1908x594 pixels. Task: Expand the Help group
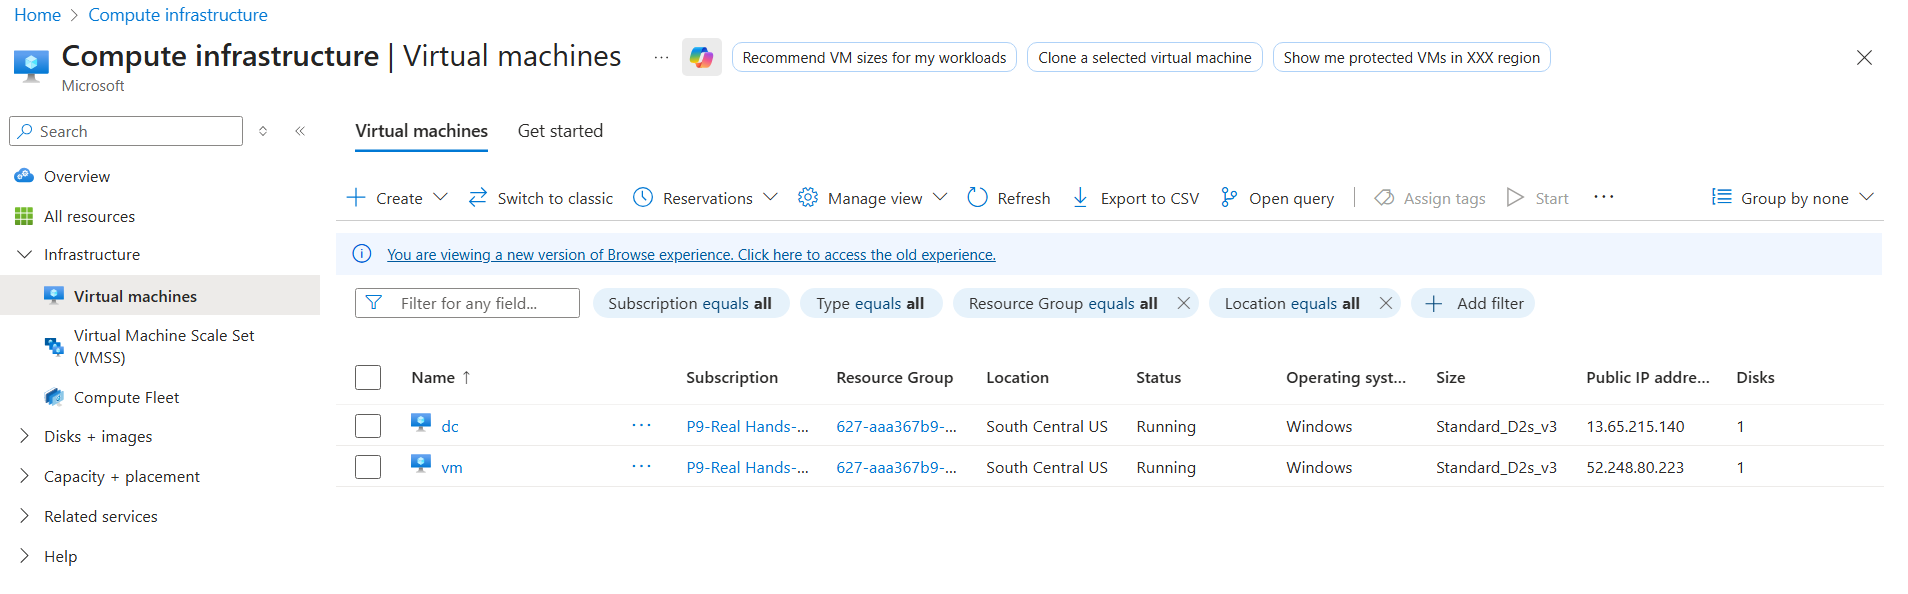click(24, 556)
